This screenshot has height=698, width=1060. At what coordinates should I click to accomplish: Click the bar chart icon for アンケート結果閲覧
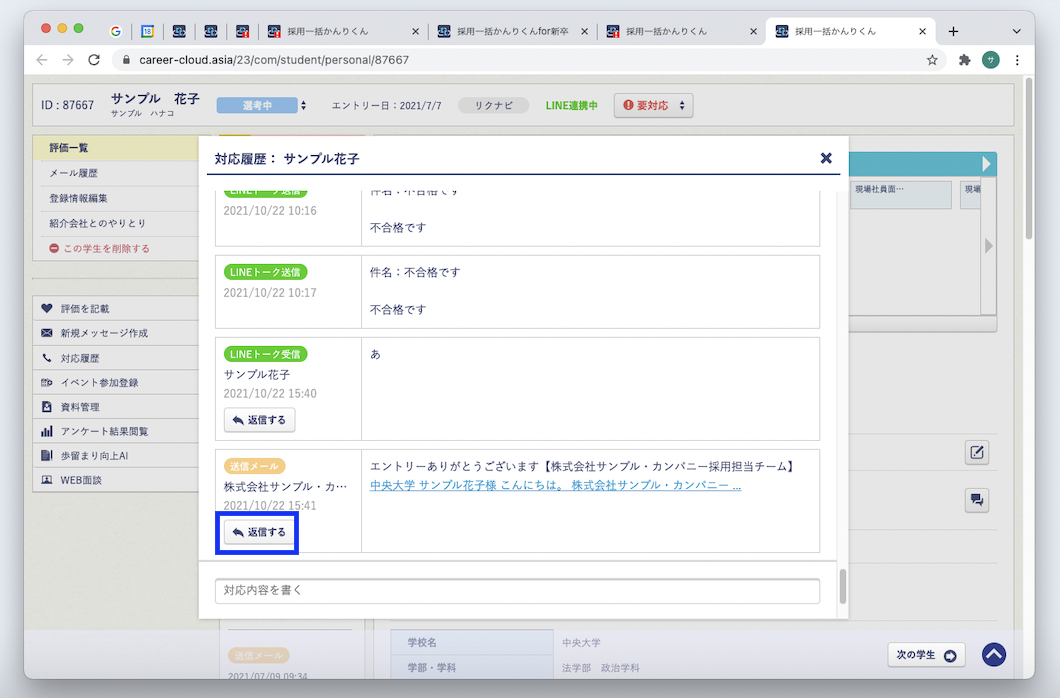tap(47, 431)
